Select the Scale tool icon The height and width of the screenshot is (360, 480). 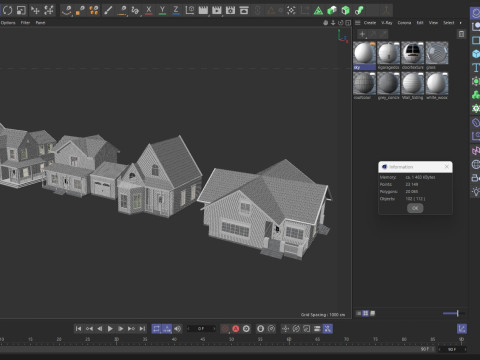(x=21, y=10)
